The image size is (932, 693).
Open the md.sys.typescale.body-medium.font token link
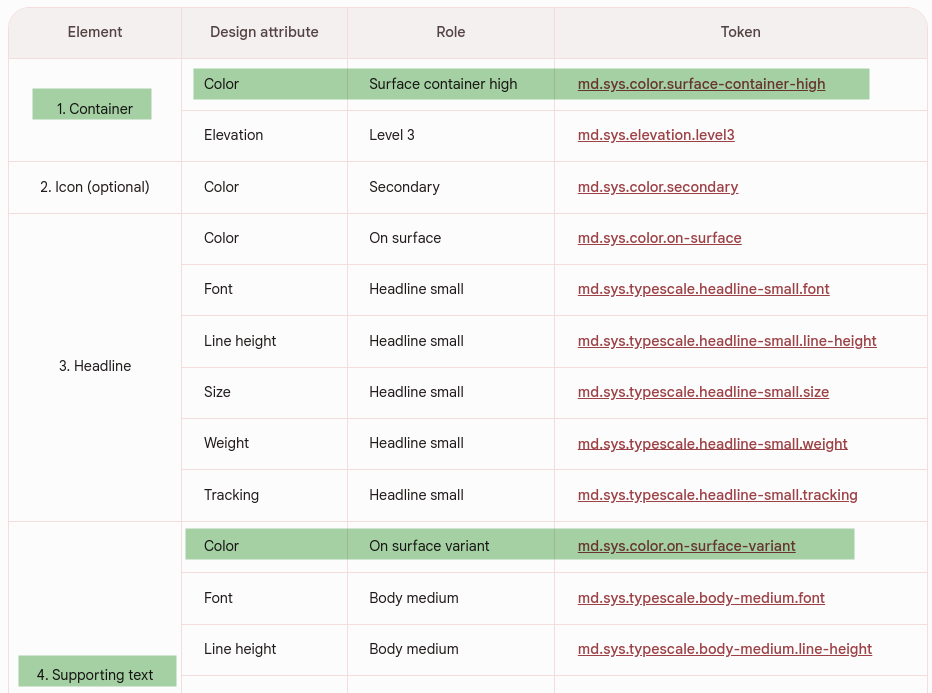(701, 598)
